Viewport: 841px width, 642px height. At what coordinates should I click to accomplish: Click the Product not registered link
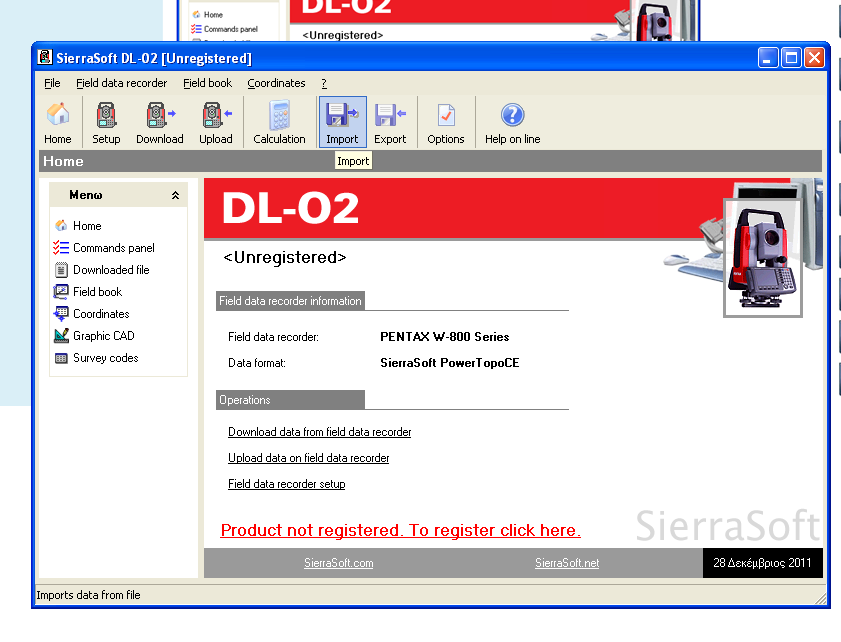[x=400, y=530]
